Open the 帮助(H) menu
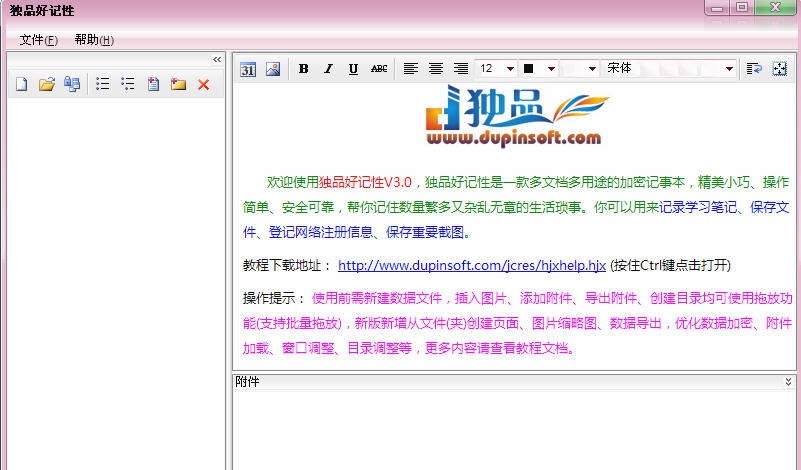 tap(94, 40)
